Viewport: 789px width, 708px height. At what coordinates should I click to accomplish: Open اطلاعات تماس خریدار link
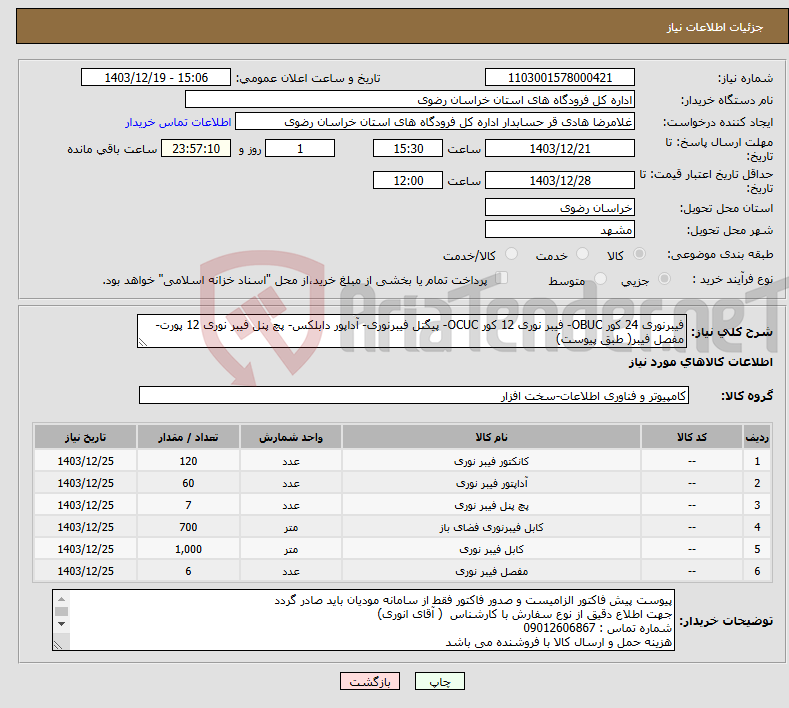click(178, 122)
